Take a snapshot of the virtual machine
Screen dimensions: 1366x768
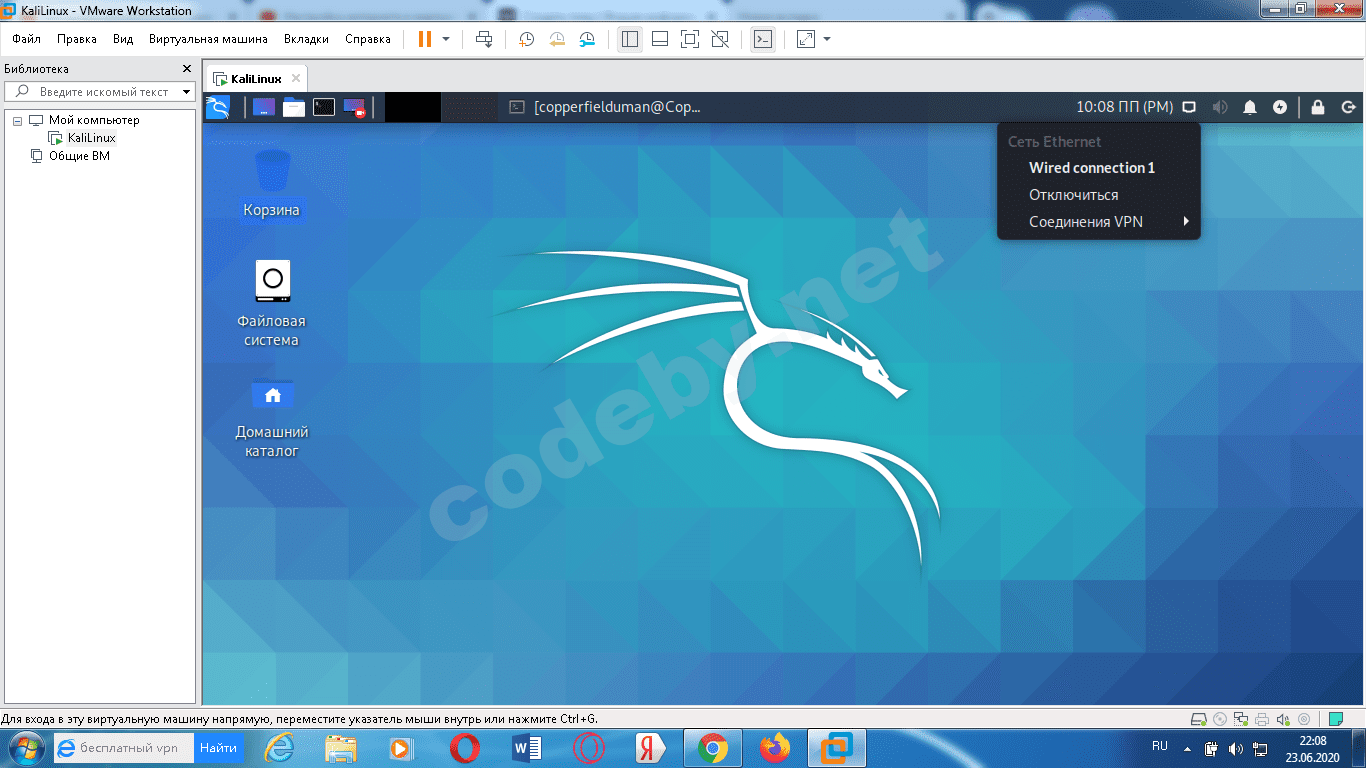[x=526, y=39]
